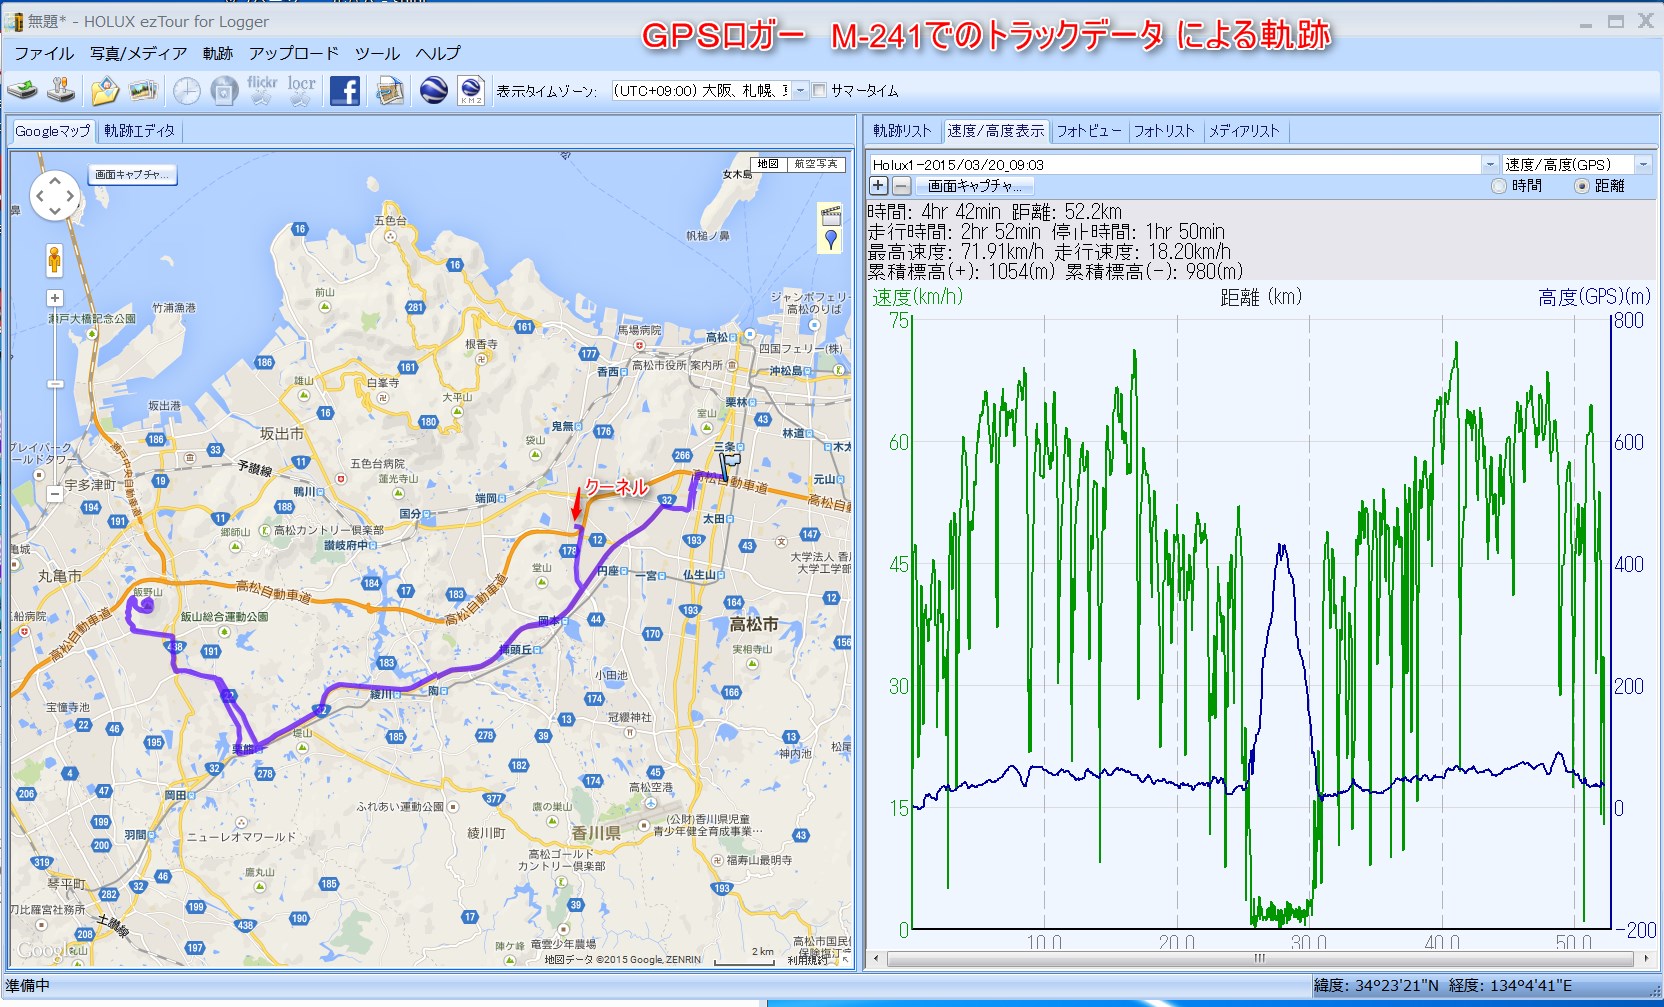Click the 最高速度: 71.91km/h statistic text
The height and width of the screenshot is (1007, 1664).
point(956,251)
